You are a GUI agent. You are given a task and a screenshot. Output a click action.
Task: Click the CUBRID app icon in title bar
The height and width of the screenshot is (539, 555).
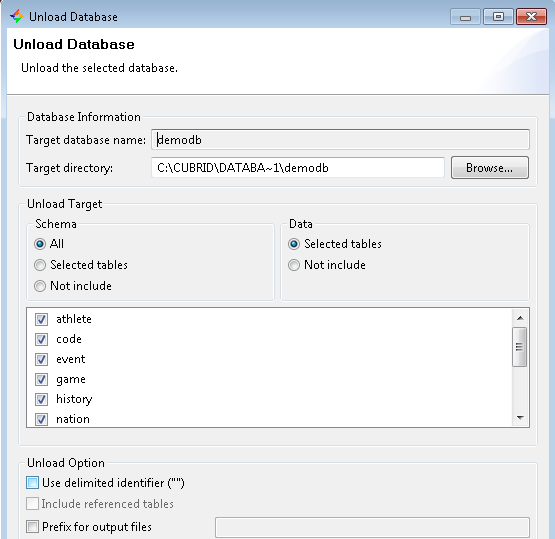[x=16, y=16]
